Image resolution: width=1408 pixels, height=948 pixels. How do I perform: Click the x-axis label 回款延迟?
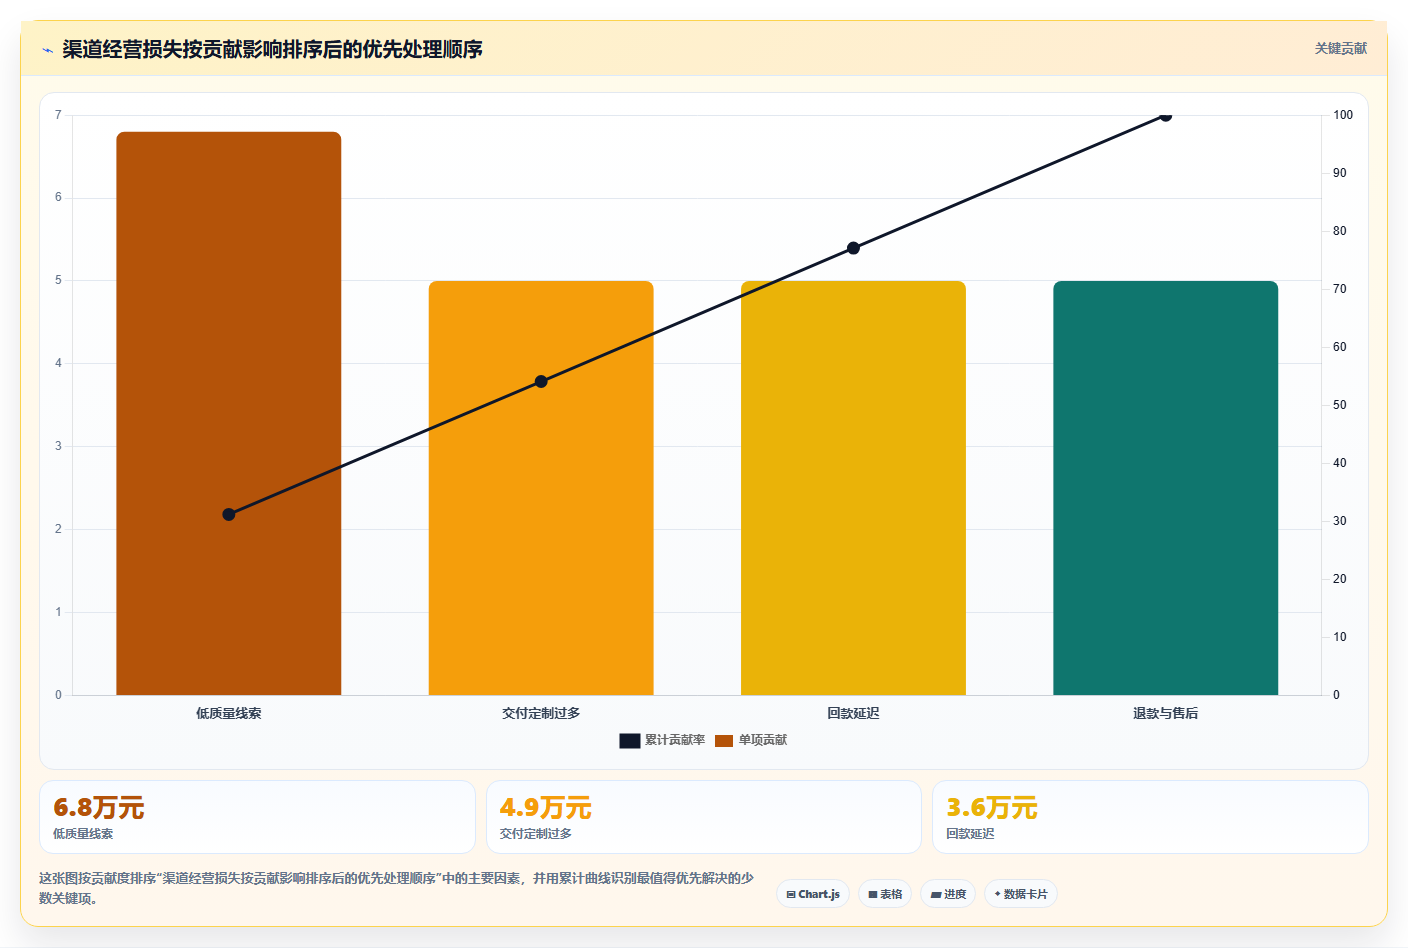853,714
